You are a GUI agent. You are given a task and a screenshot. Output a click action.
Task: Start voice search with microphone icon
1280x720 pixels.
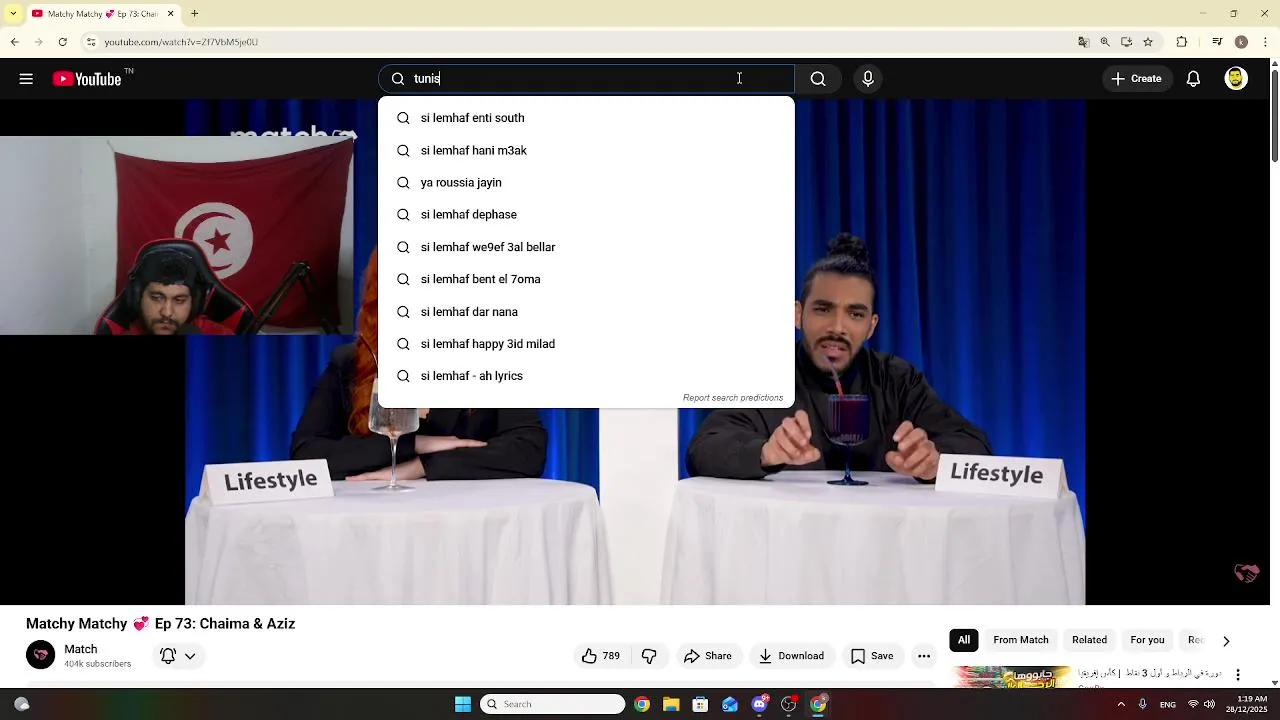[x=868, y=79]
